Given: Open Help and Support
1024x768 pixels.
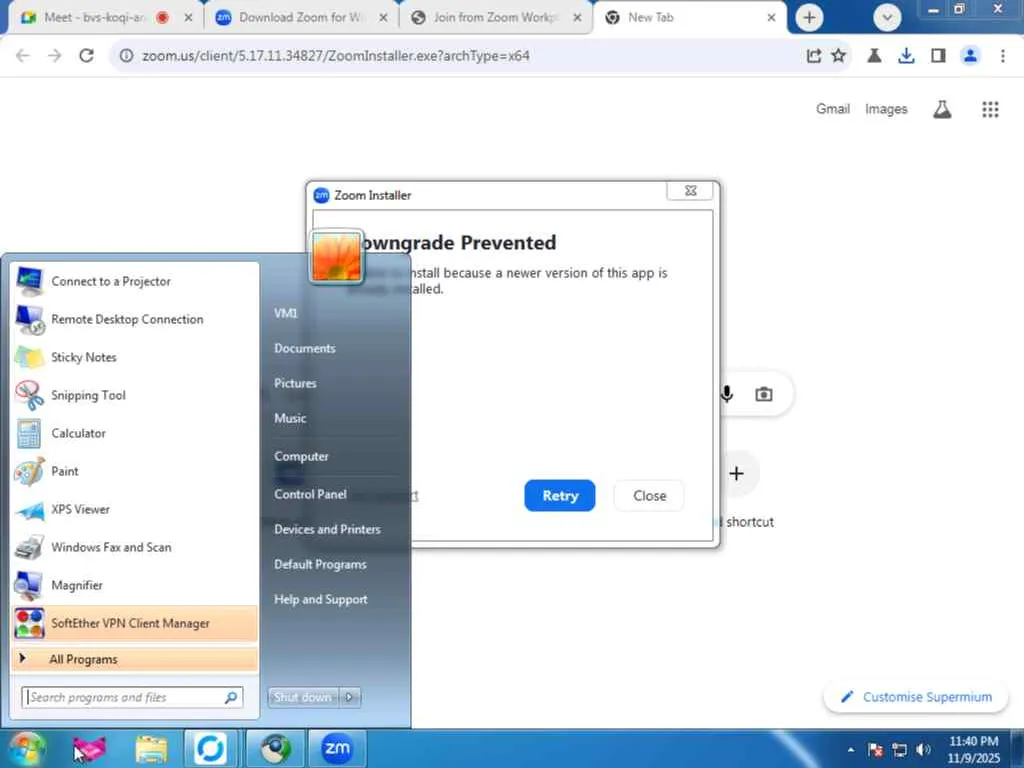Looking at the screenshot, I should 321,600.
